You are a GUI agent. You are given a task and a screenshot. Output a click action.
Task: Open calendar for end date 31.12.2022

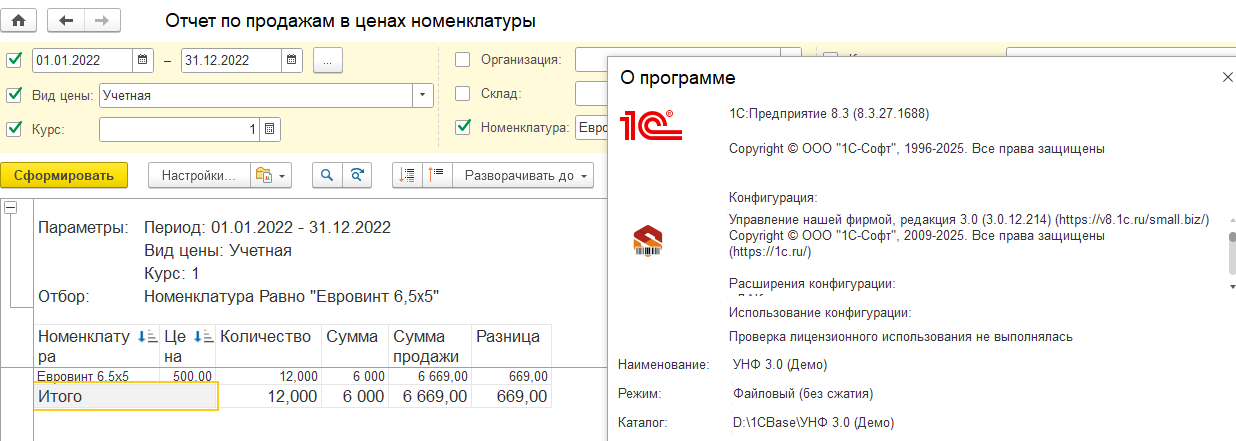[292, 60]
